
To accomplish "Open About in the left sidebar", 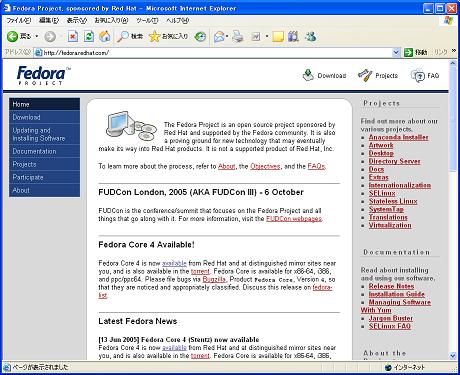I will pyautogui.click(x=44, y=190).
